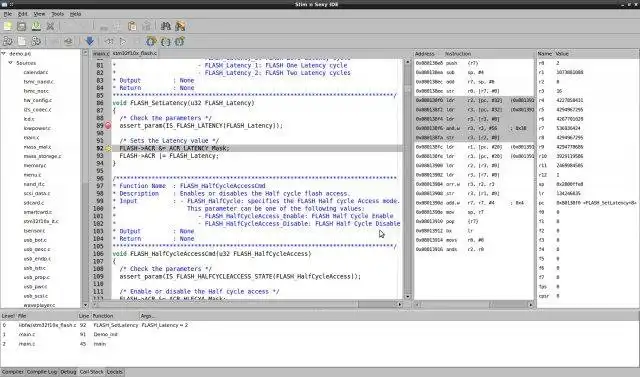Click the Name column header in registers

pos(545,54)
